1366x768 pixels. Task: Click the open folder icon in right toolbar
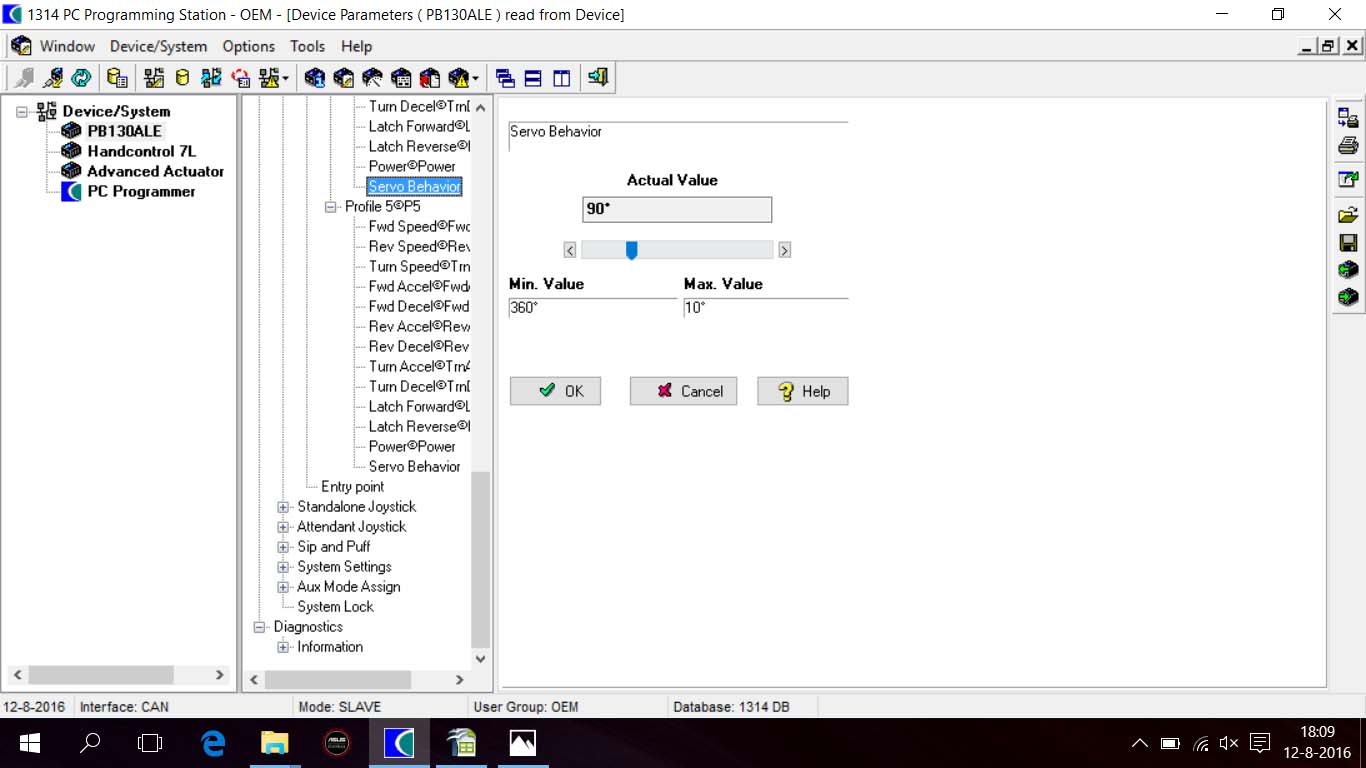1347,215
